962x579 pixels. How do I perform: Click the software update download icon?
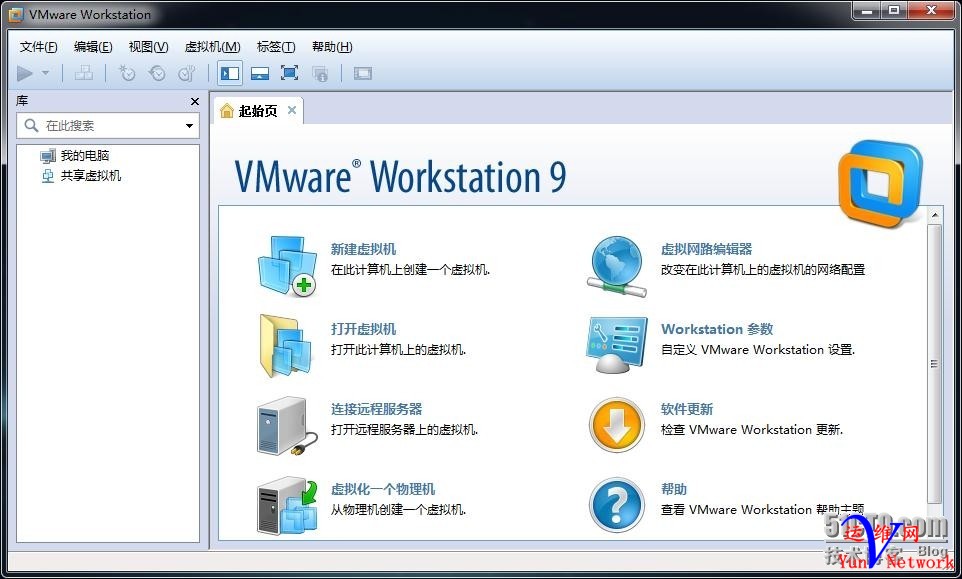tap(617, 425)
